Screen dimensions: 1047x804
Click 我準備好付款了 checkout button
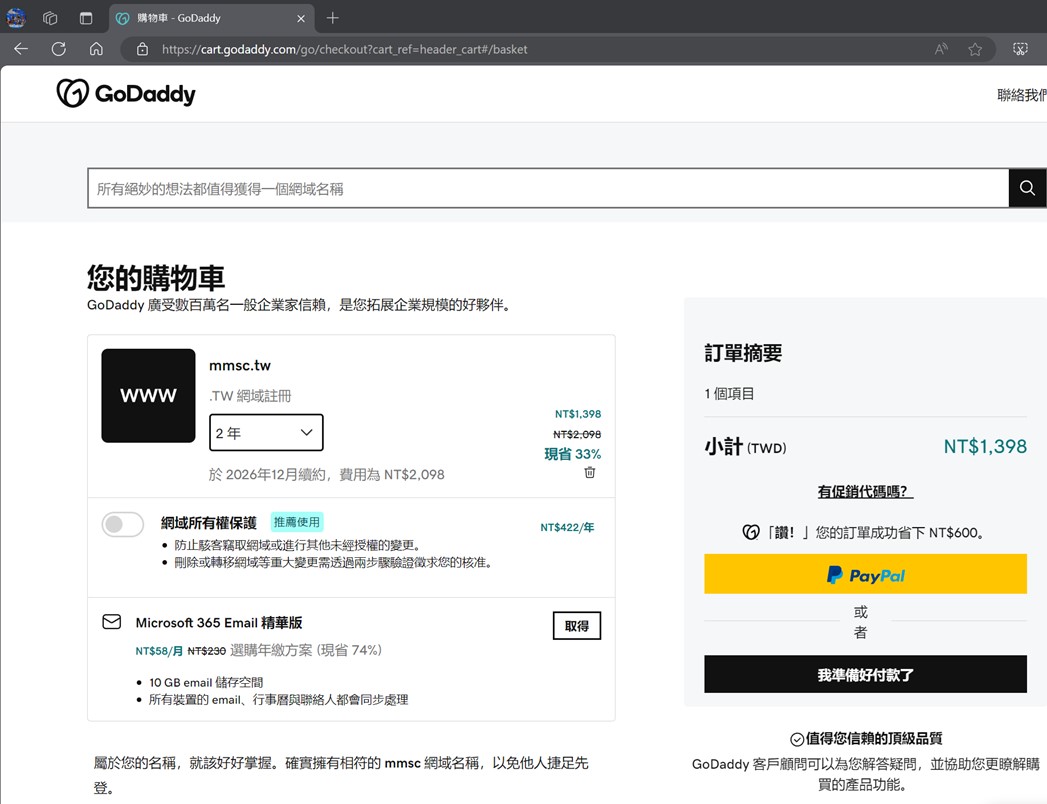(865, 674)
